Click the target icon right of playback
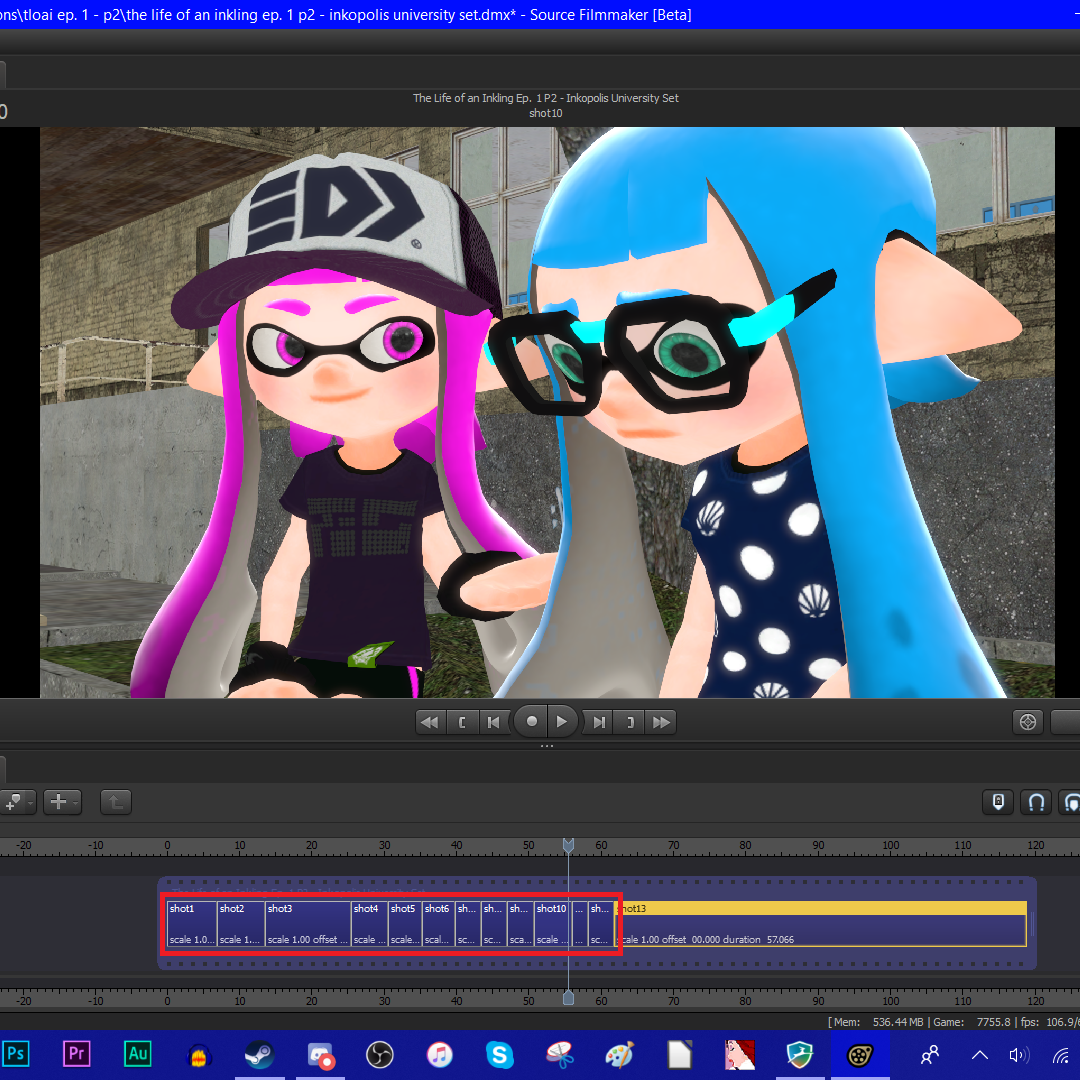The width and height of the screenshot is (1080, 1080). [1027, 721]
